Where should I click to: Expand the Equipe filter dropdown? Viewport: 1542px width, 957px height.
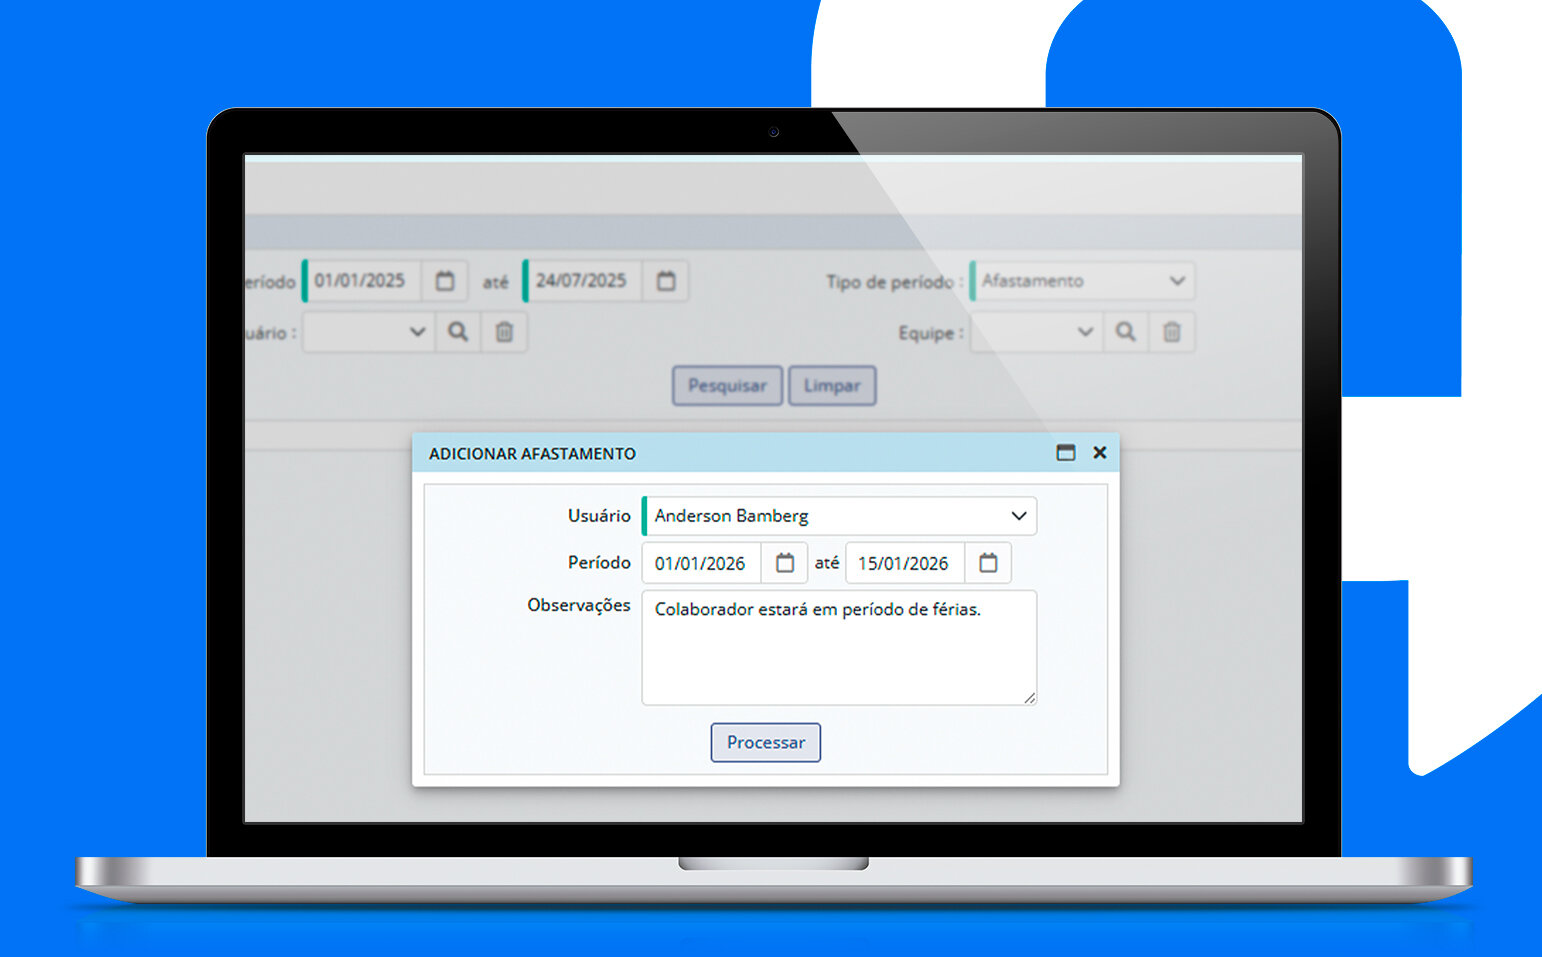[x=1036, y=332]
